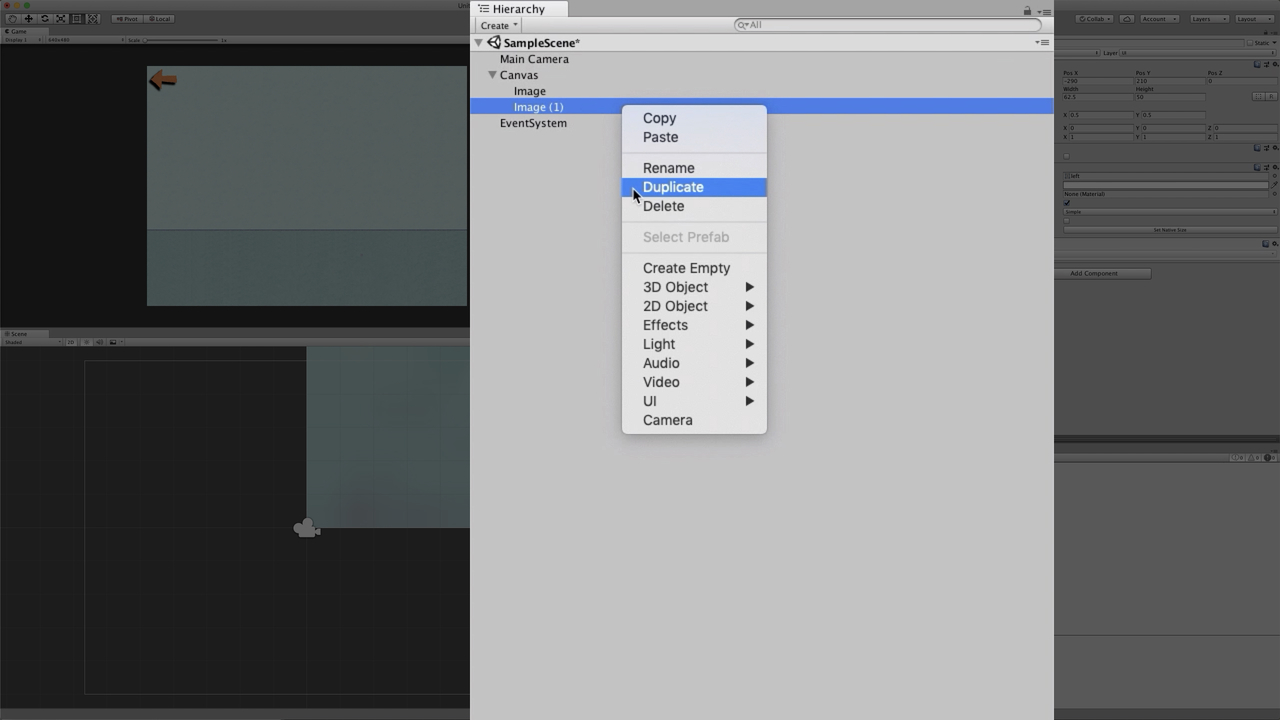
Task: Click the color eyedropper icon in Inspector
Action: coord(1274,185)
